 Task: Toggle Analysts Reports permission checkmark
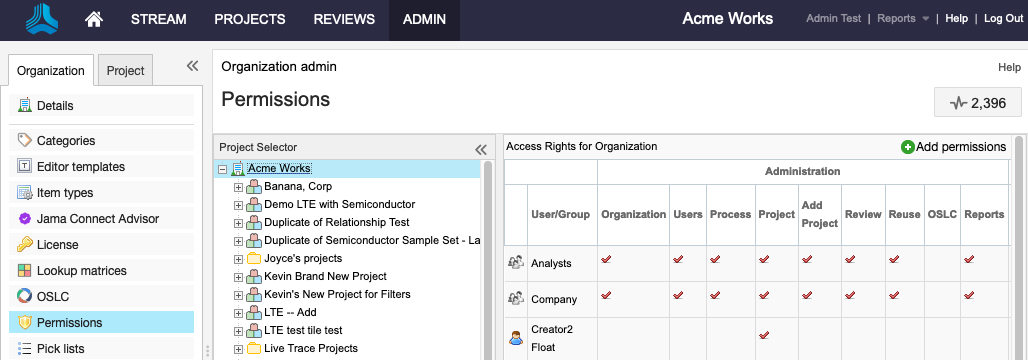click(x=970, y=260)
